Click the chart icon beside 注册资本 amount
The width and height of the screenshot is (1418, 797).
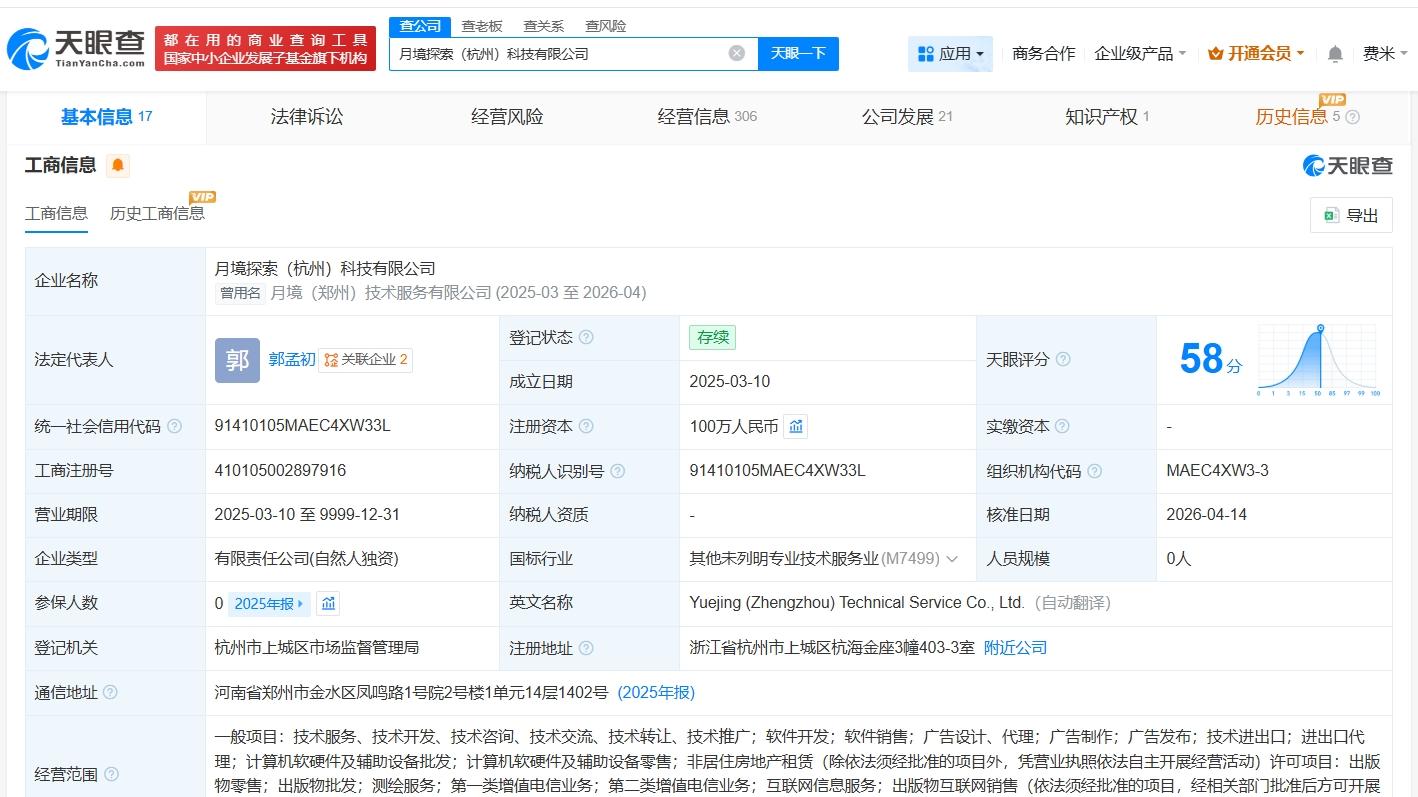pos(795,425)
